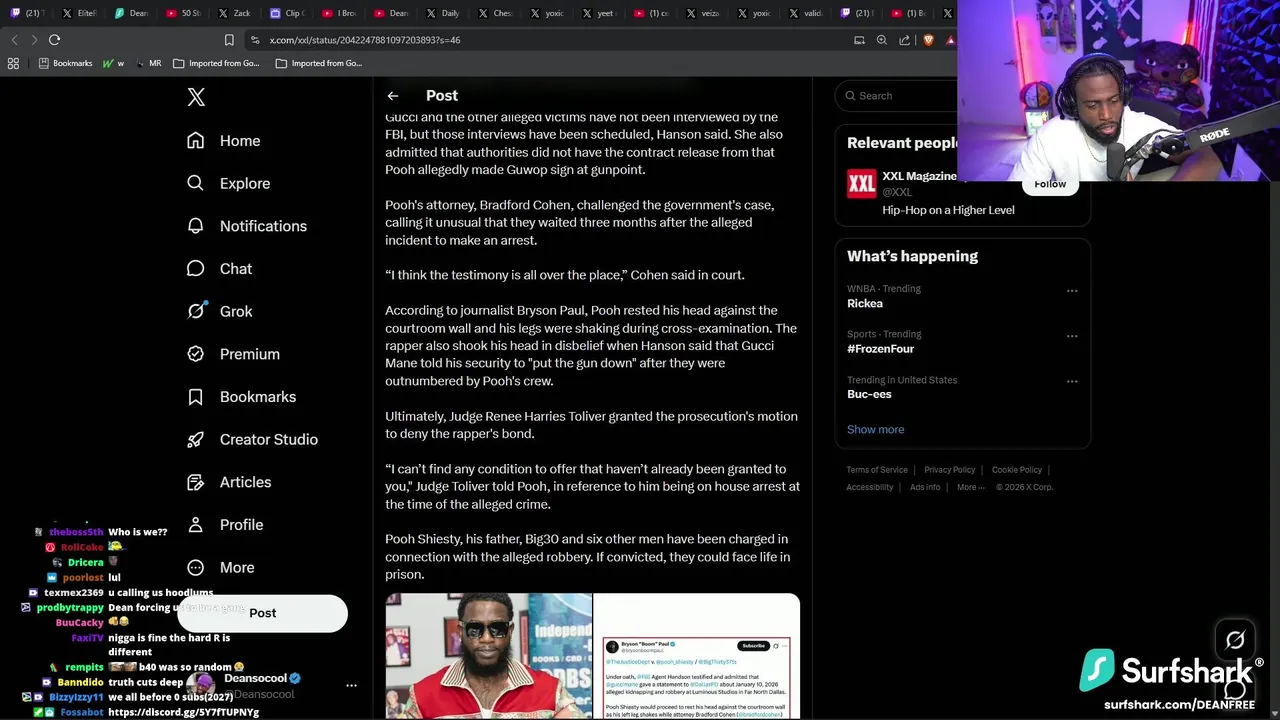Screen dimensions: 1280x720
Task: Click the Profile person icon
Action: (x=196, y=524)
